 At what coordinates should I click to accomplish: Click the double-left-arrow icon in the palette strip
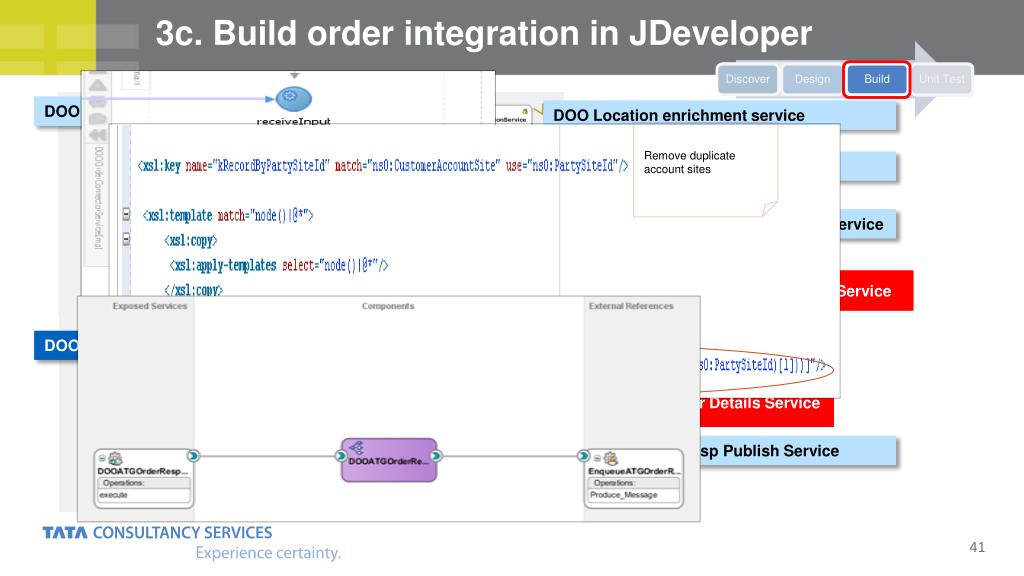click(97, 135)
